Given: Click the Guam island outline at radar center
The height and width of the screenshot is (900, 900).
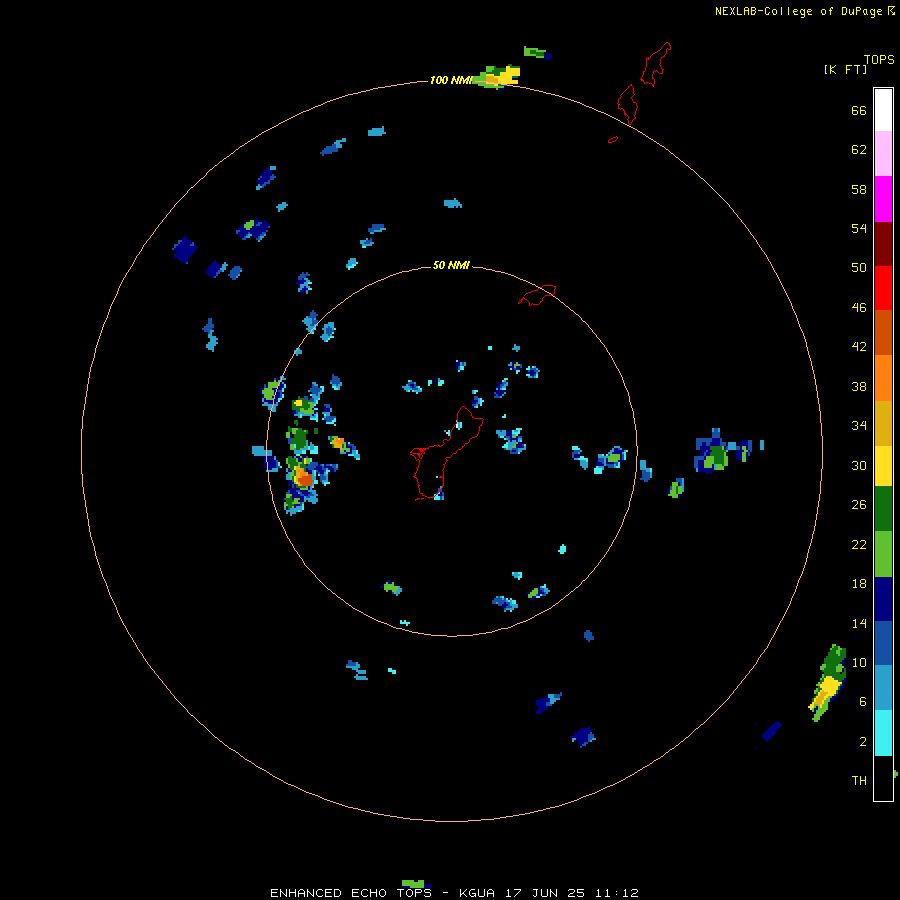Looking at the screenshot, I should [447, 453].
